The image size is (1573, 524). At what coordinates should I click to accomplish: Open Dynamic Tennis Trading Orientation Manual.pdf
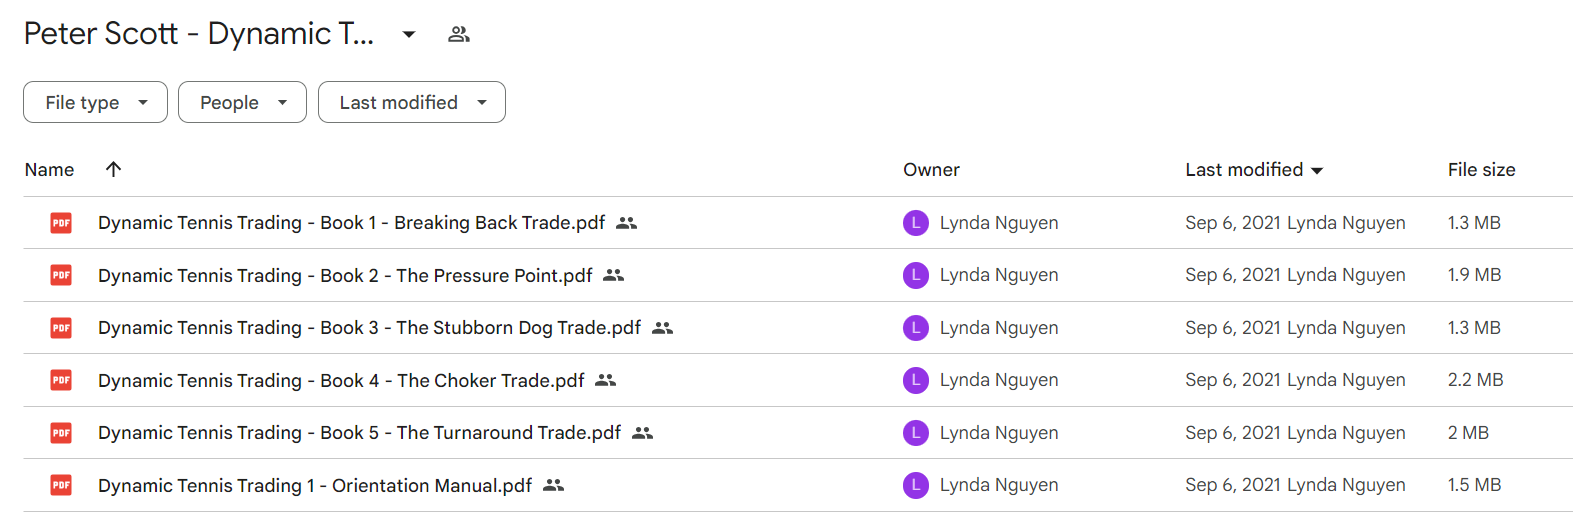(314, 485)
